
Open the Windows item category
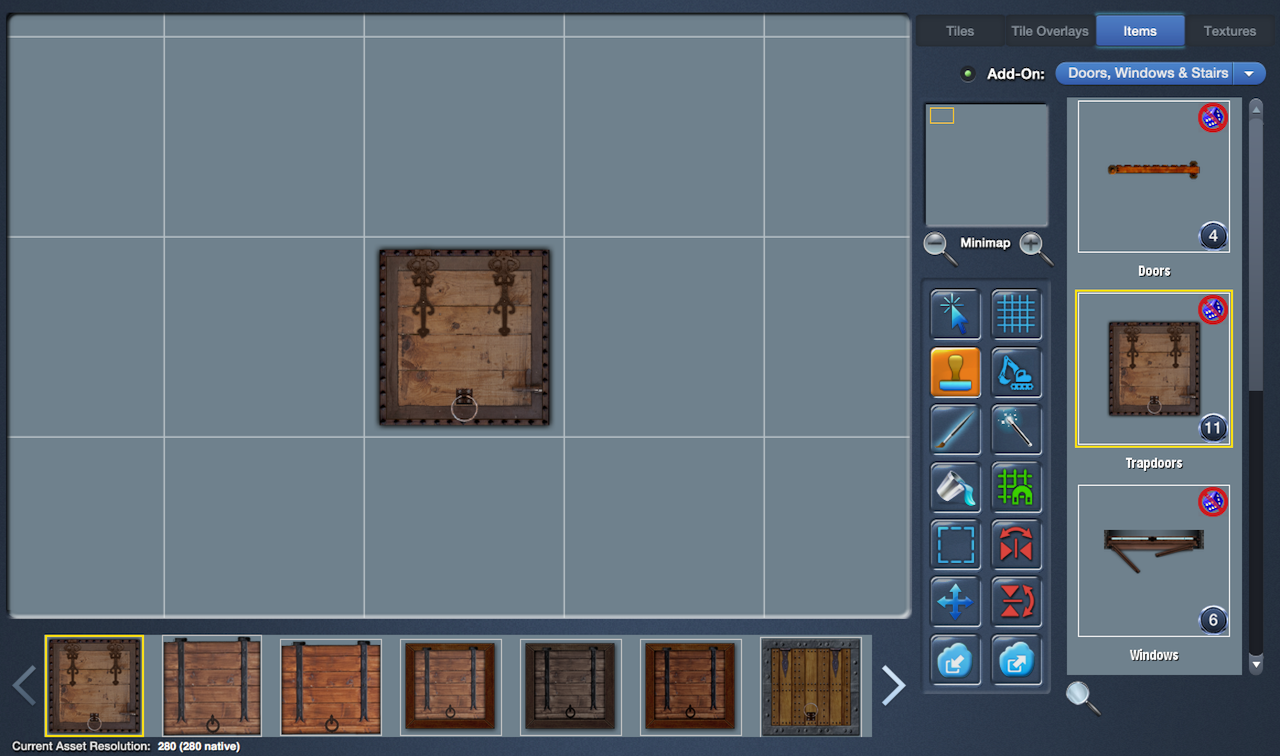coord(1154,560)
